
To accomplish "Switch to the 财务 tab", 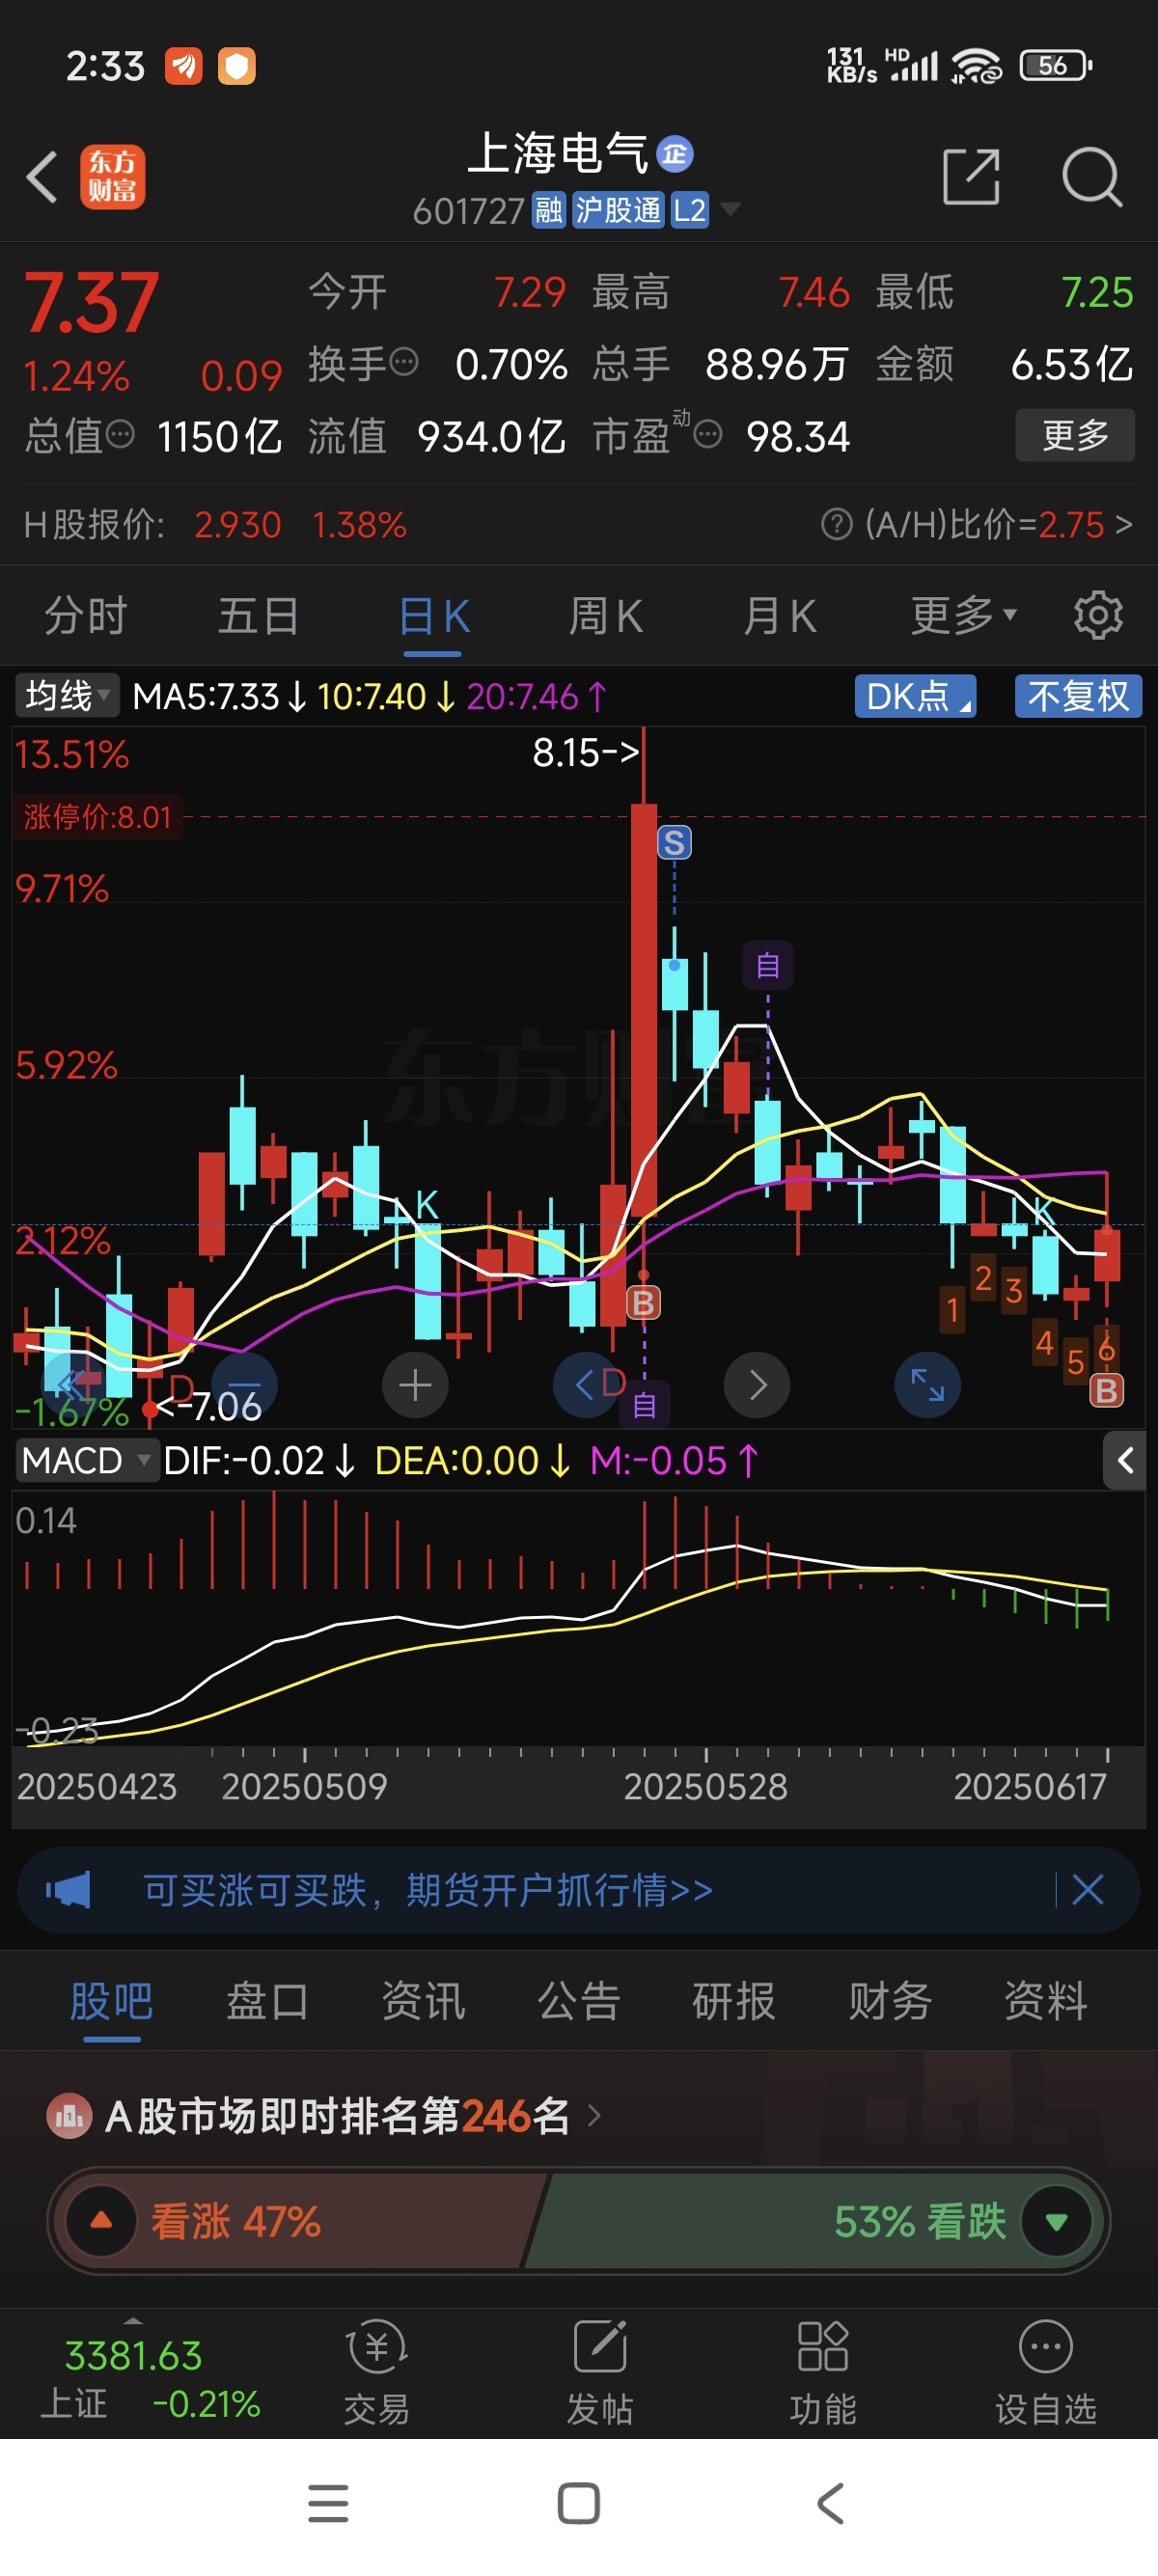I will (x=890, y=2001).
